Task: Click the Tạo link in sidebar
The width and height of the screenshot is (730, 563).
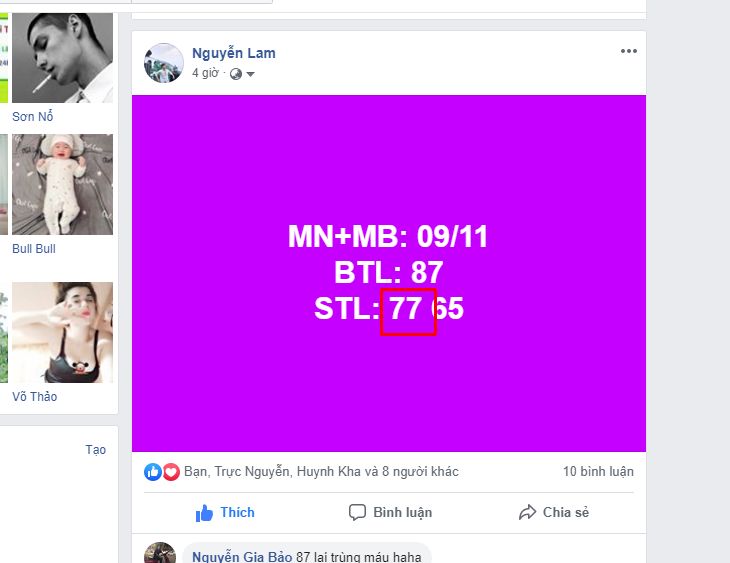Action: click(x=95, y=450)
